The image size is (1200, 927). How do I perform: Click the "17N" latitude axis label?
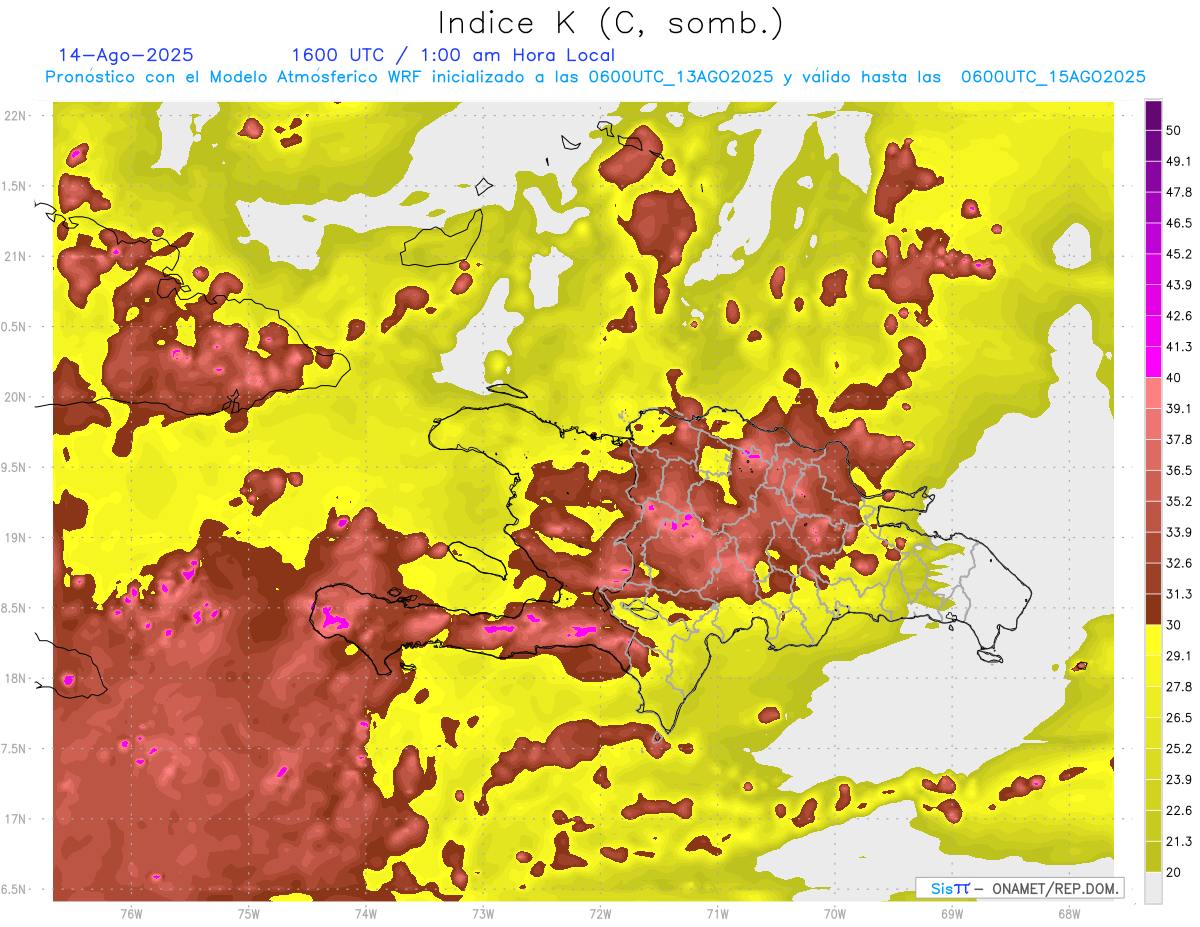tap(14, 819)
